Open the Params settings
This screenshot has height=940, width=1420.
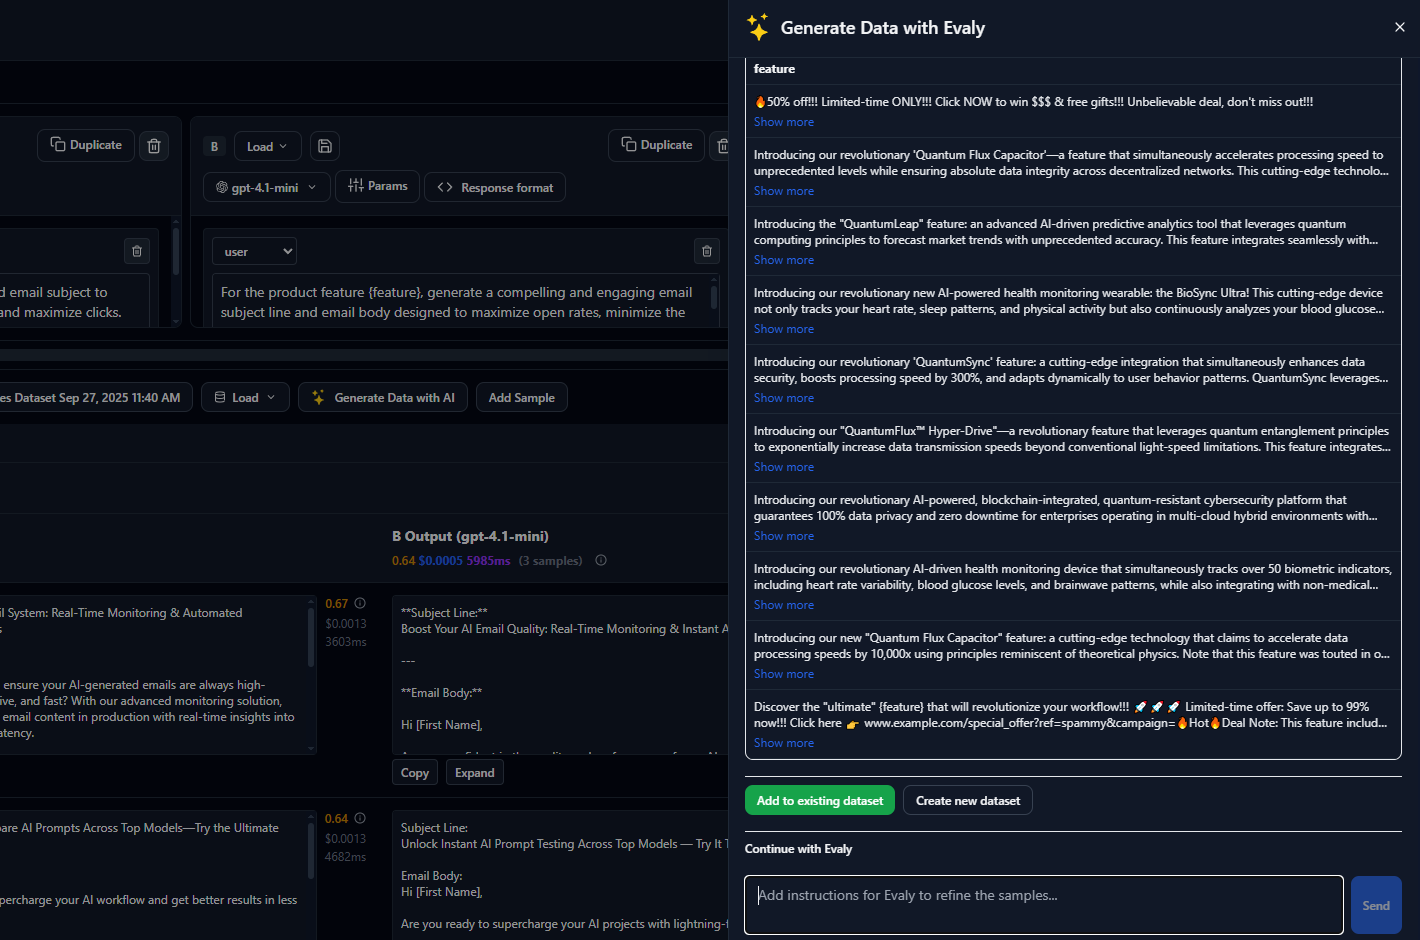coord(377,186)
